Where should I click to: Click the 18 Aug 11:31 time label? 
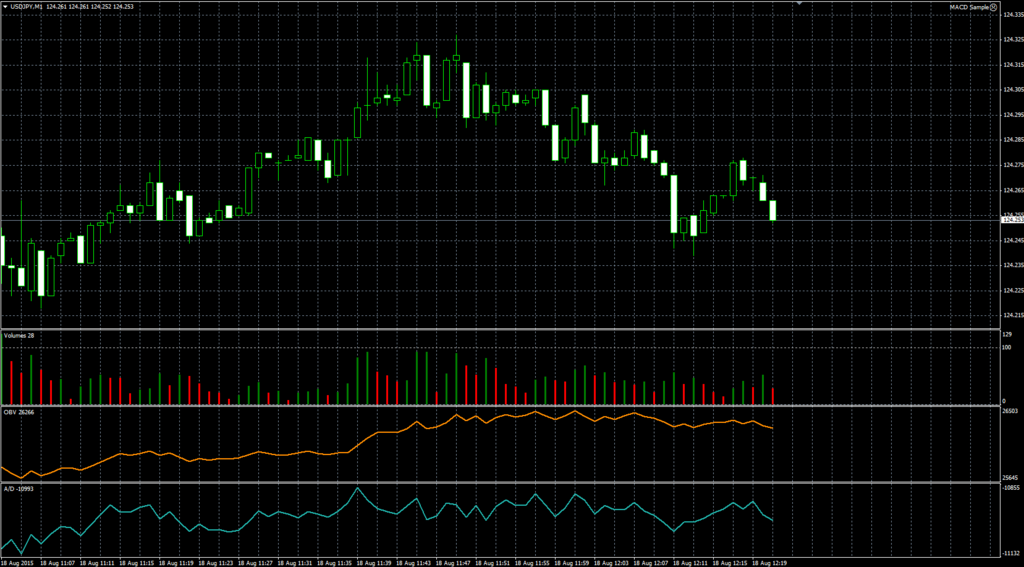pos(296,562)
